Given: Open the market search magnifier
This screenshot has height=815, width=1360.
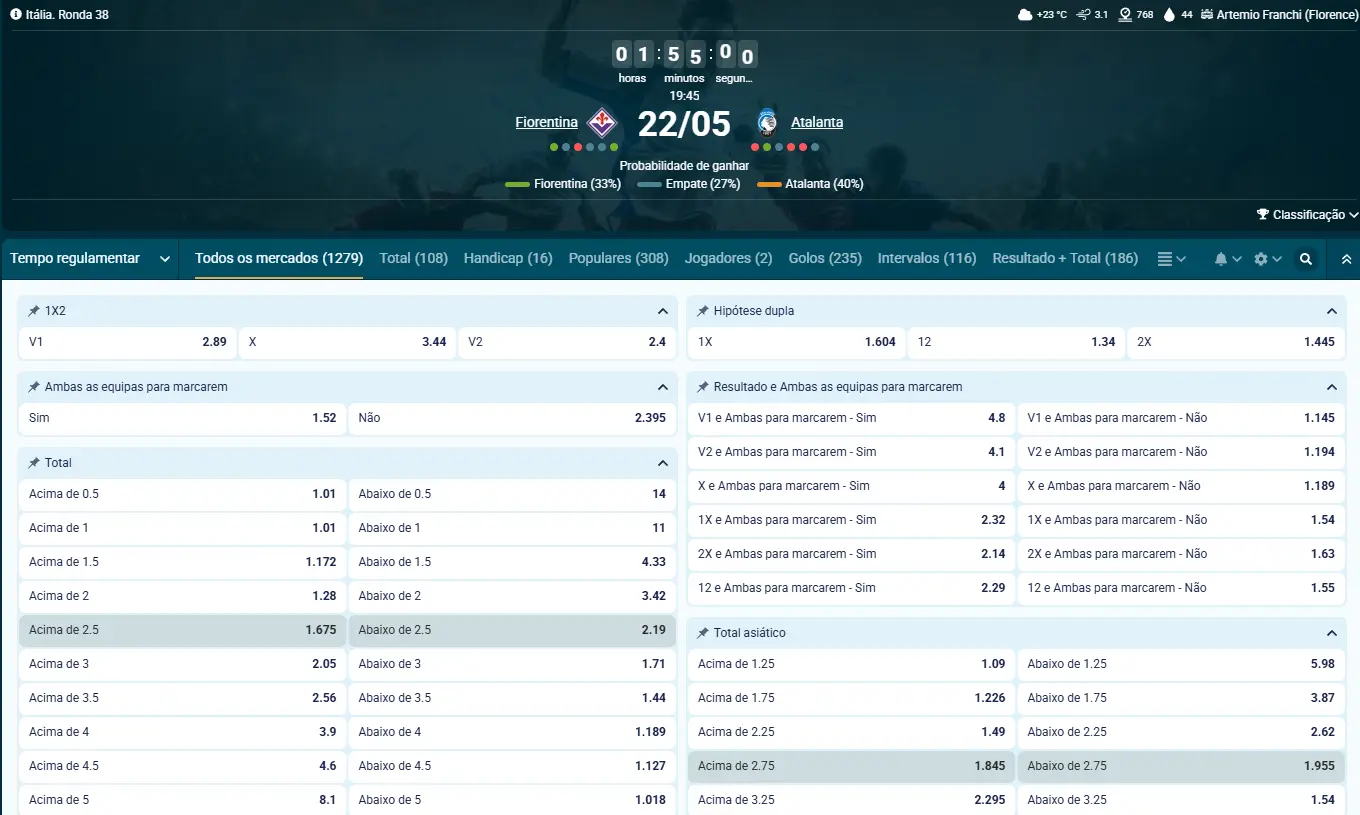Looking at the screenshot, I should point(1306,259).
